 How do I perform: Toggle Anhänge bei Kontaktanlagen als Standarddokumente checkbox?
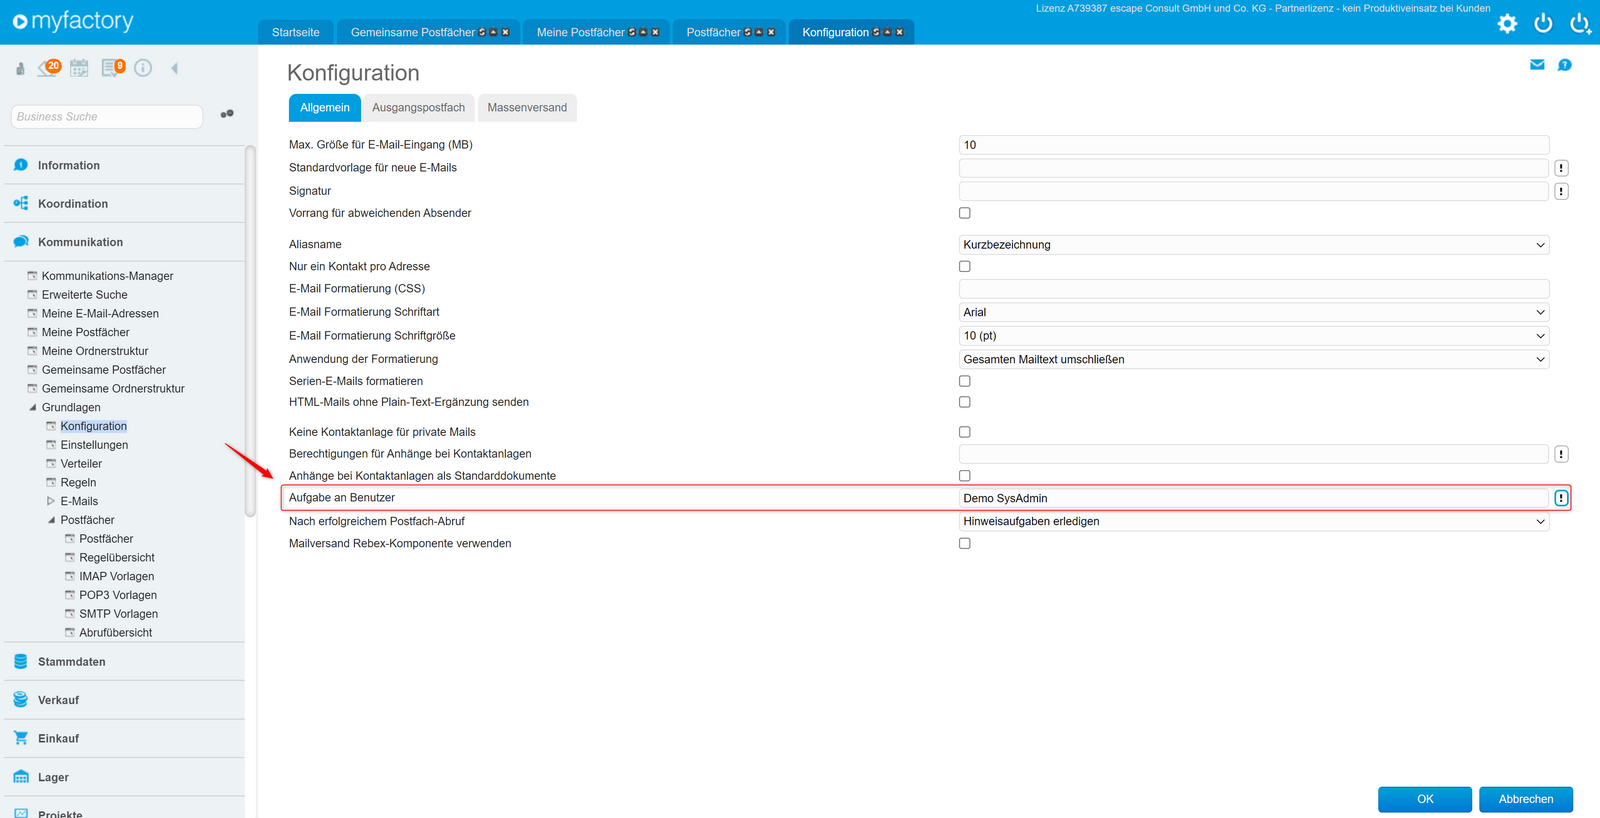[965, 476]
